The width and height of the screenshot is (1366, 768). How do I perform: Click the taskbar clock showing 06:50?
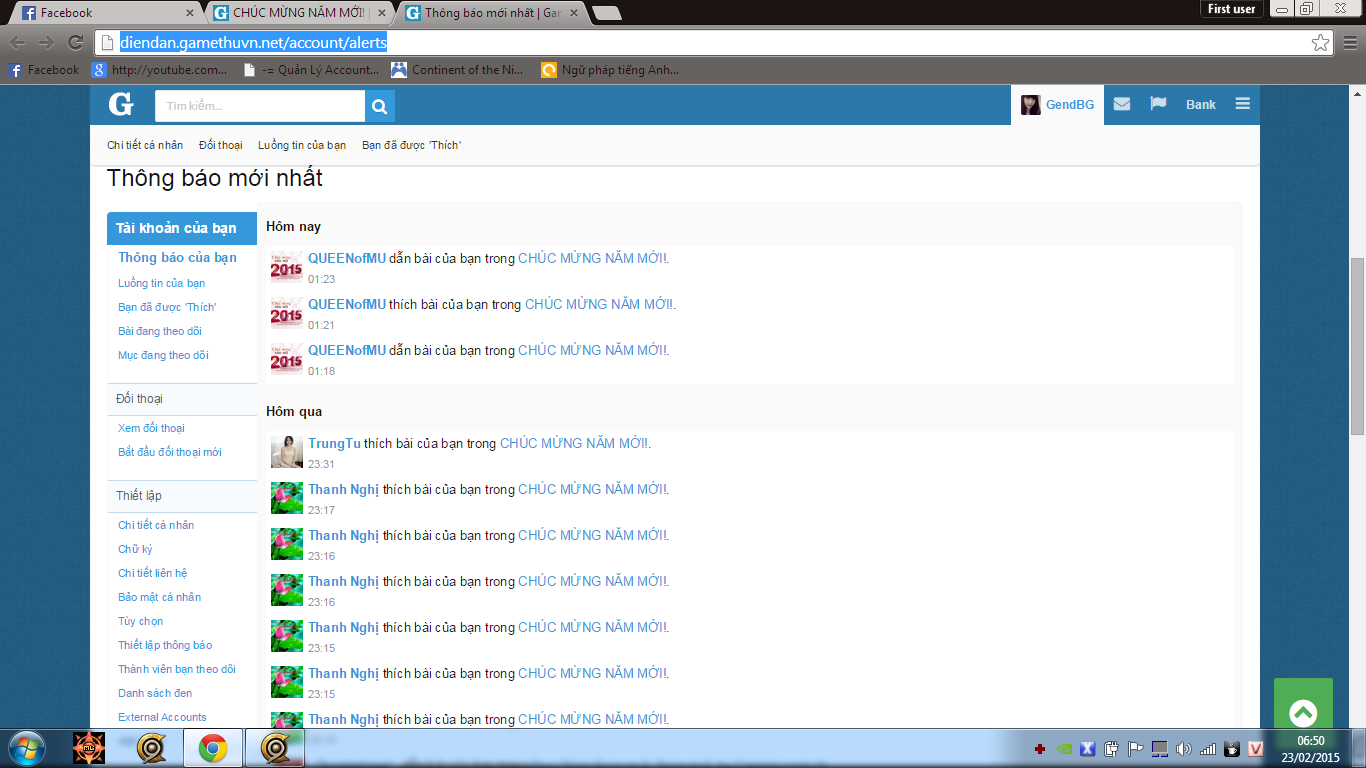click(x=1310, y=741)
